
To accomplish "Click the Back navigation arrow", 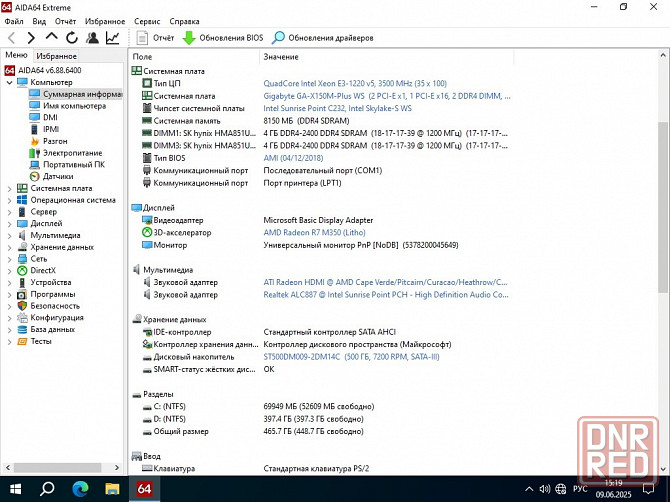I will pos(12,38).
